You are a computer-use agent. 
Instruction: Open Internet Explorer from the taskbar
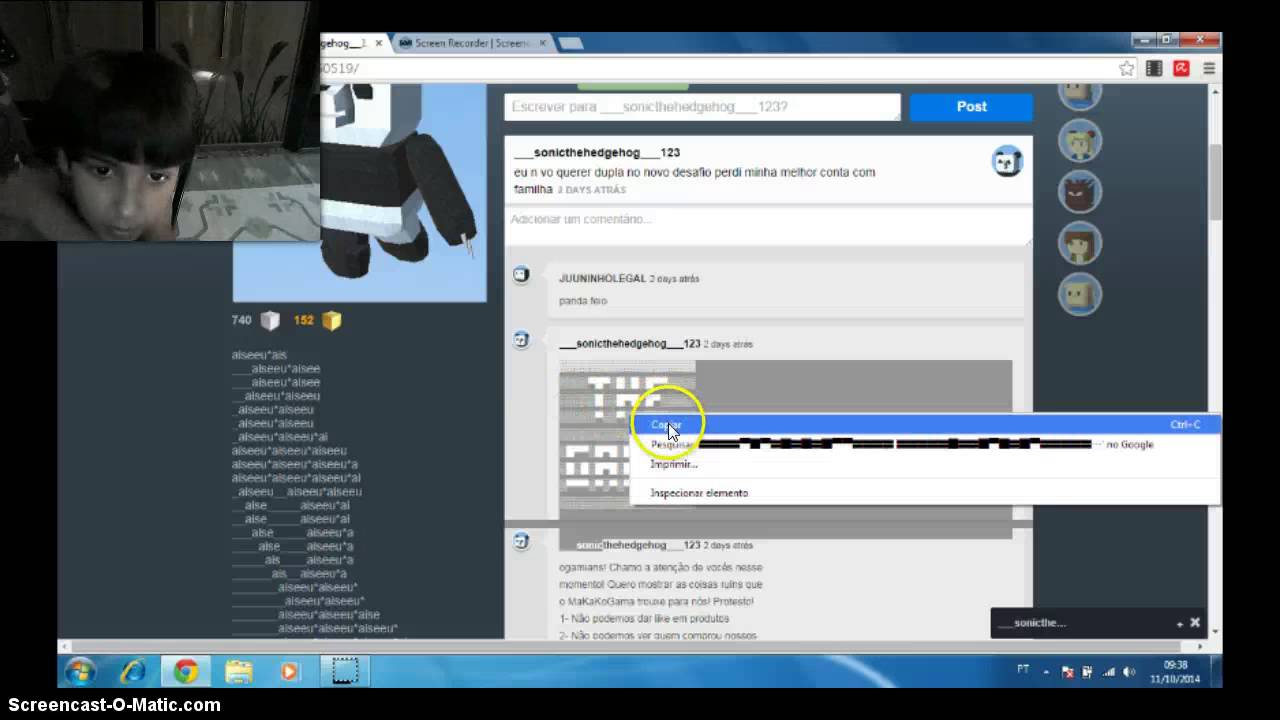133,671
